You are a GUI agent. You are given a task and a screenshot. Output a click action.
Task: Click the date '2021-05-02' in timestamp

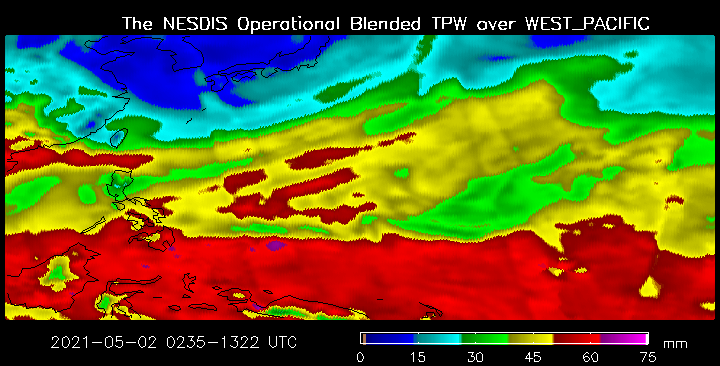[104, 343]
